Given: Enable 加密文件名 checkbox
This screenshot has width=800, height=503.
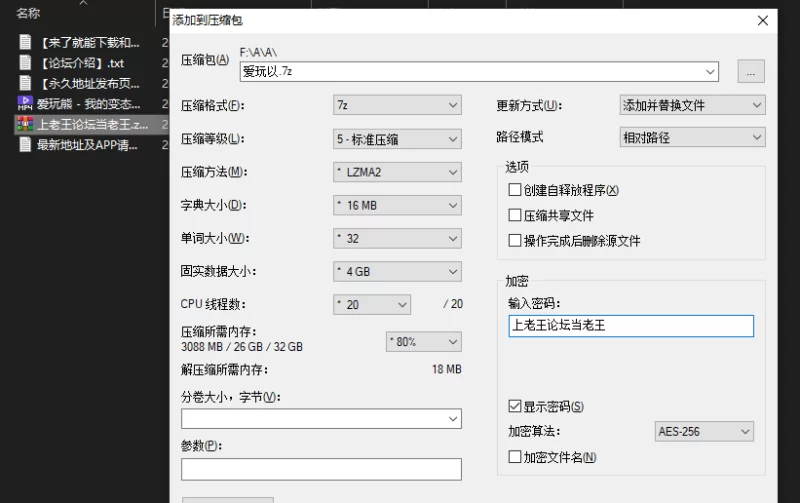Looking at the screenshot, I should tap(515, 457).
